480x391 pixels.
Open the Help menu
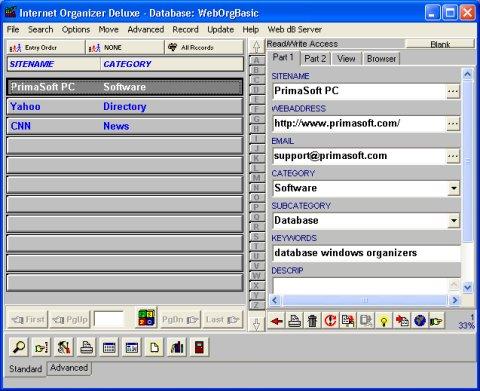pyautogui.click(x=251, y=30)
